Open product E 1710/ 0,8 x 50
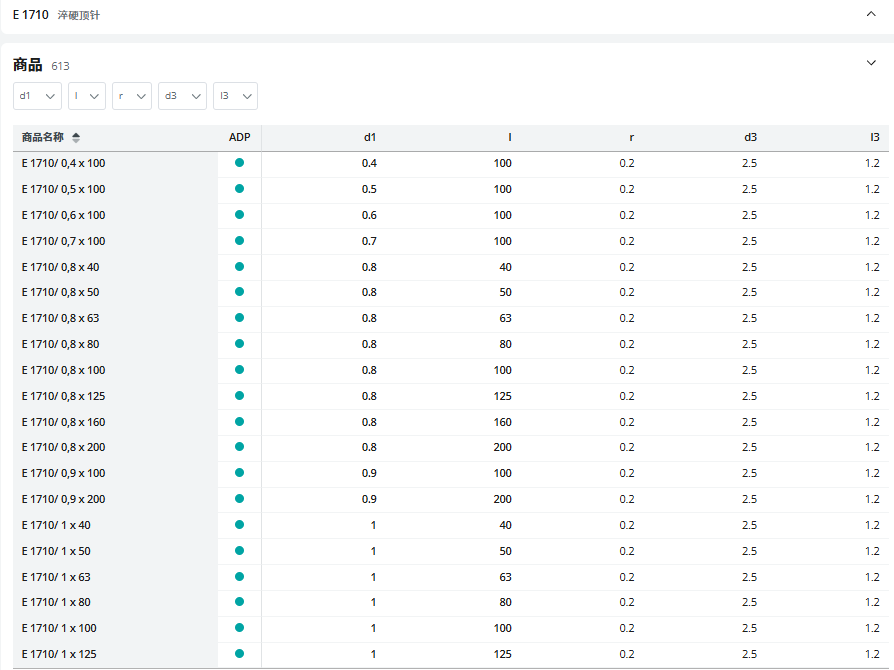The height and width of the screenshot is (670, 894). tap(60, 293)
